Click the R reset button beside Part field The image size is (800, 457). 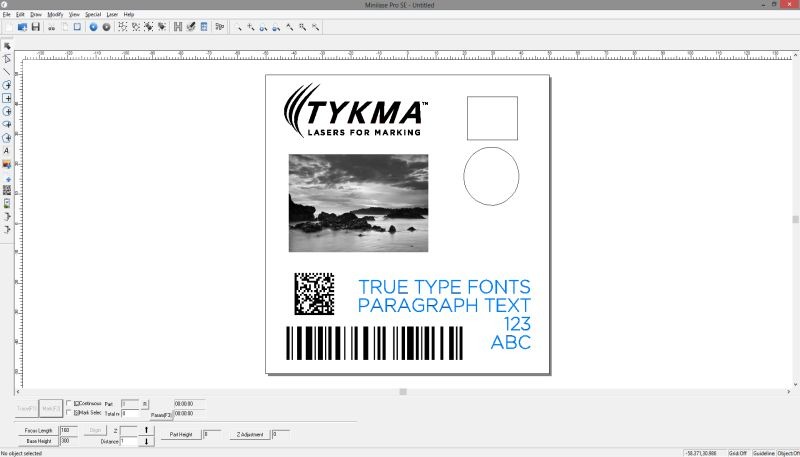(145, 404)
